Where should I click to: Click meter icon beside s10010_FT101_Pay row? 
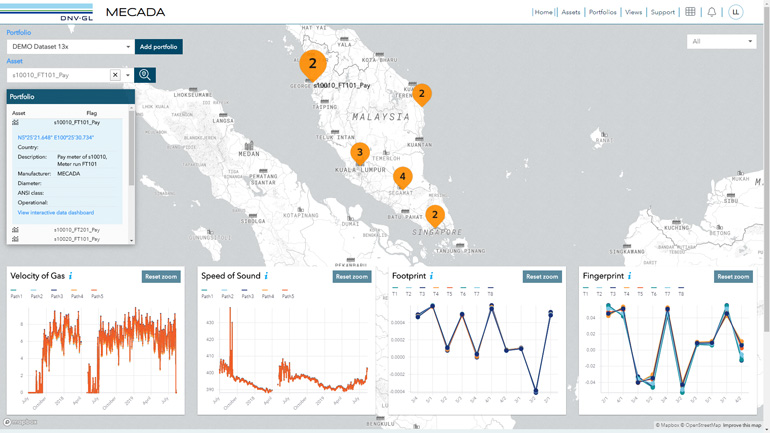click(15, 122)
